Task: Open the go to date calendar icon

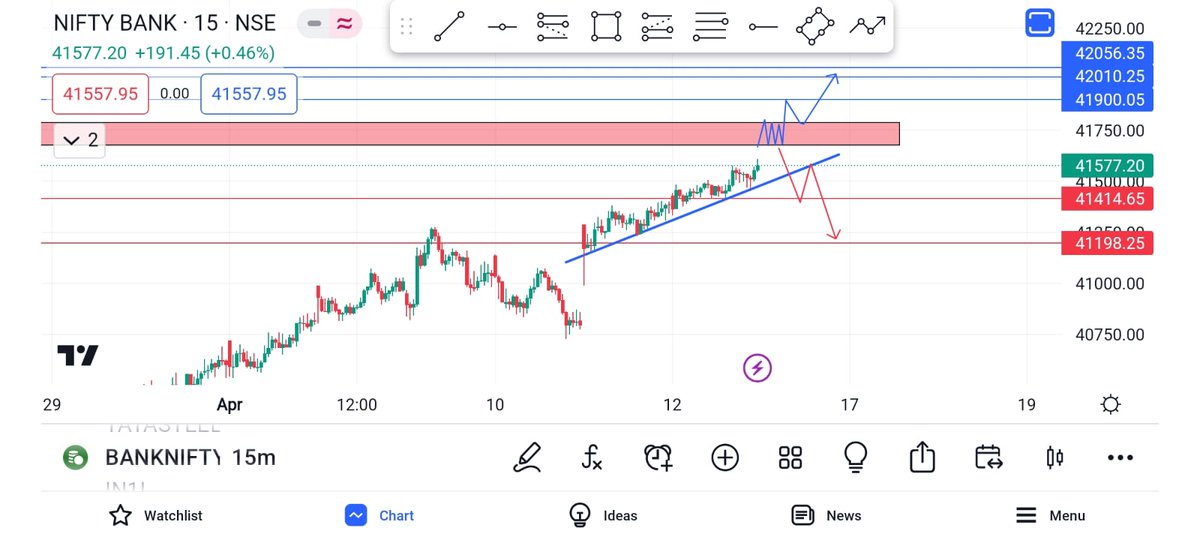Action: pos(988,458)
